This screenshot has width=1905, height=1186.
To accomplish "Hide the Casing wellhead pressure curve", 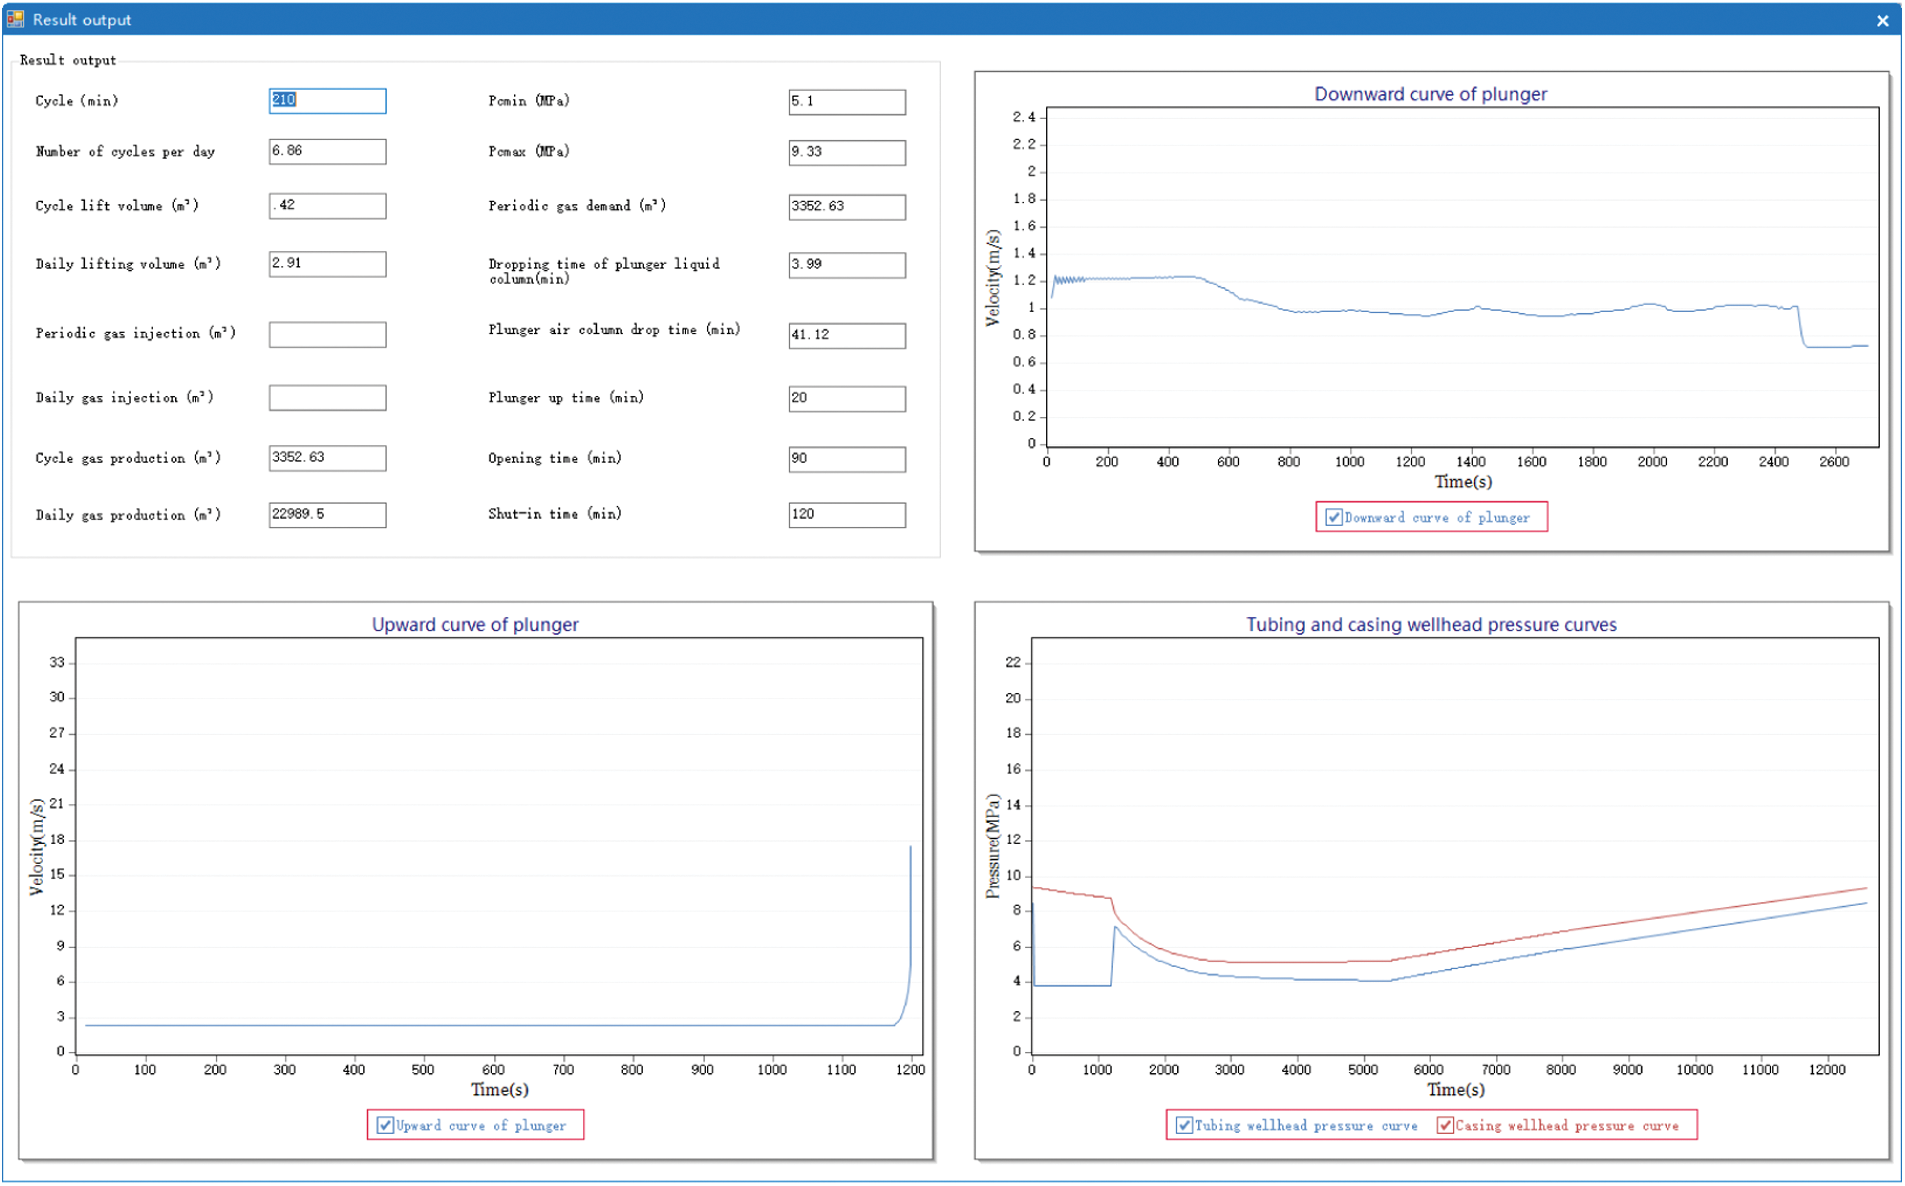I will 1445,1125.
